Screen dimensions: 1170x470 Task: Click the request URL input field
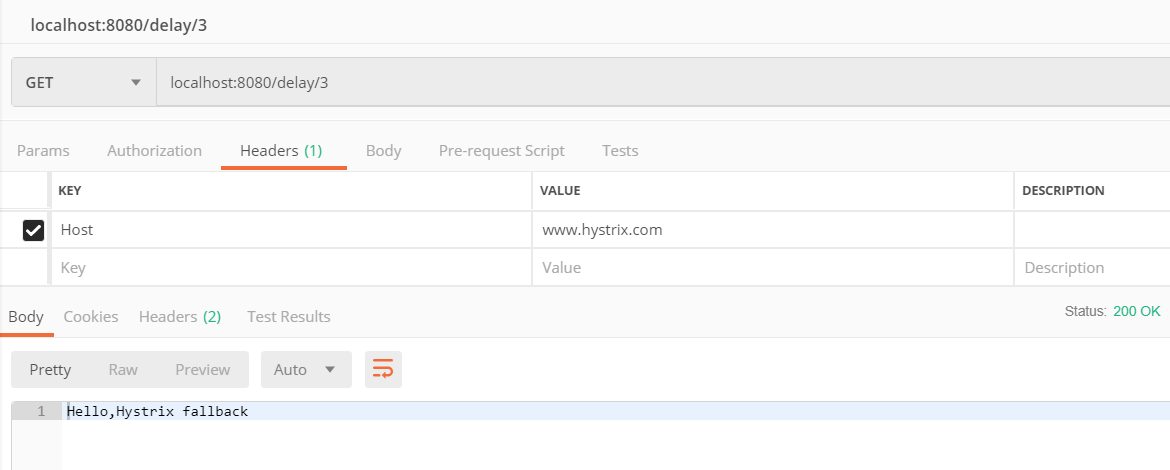[660, 82]
